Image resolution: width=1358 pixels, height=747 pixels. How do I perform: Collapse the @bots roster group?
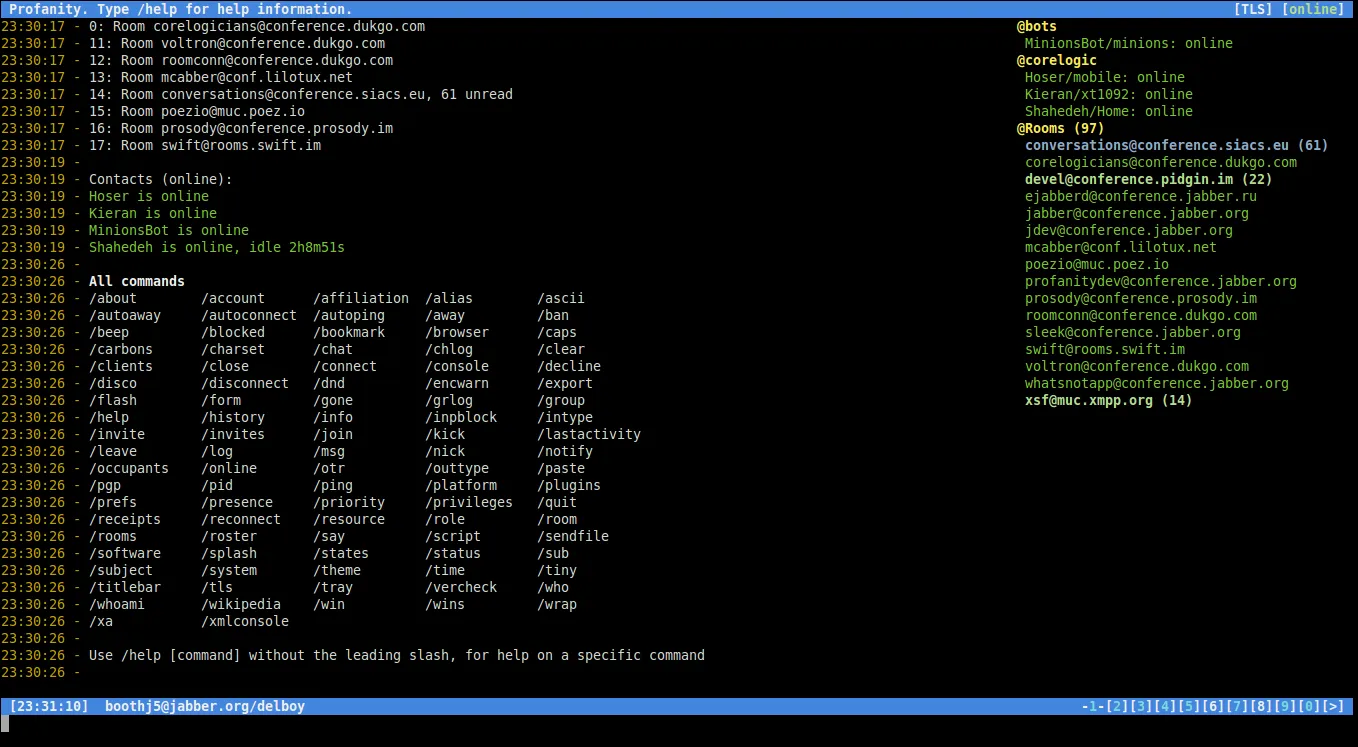click(1036, 26)
